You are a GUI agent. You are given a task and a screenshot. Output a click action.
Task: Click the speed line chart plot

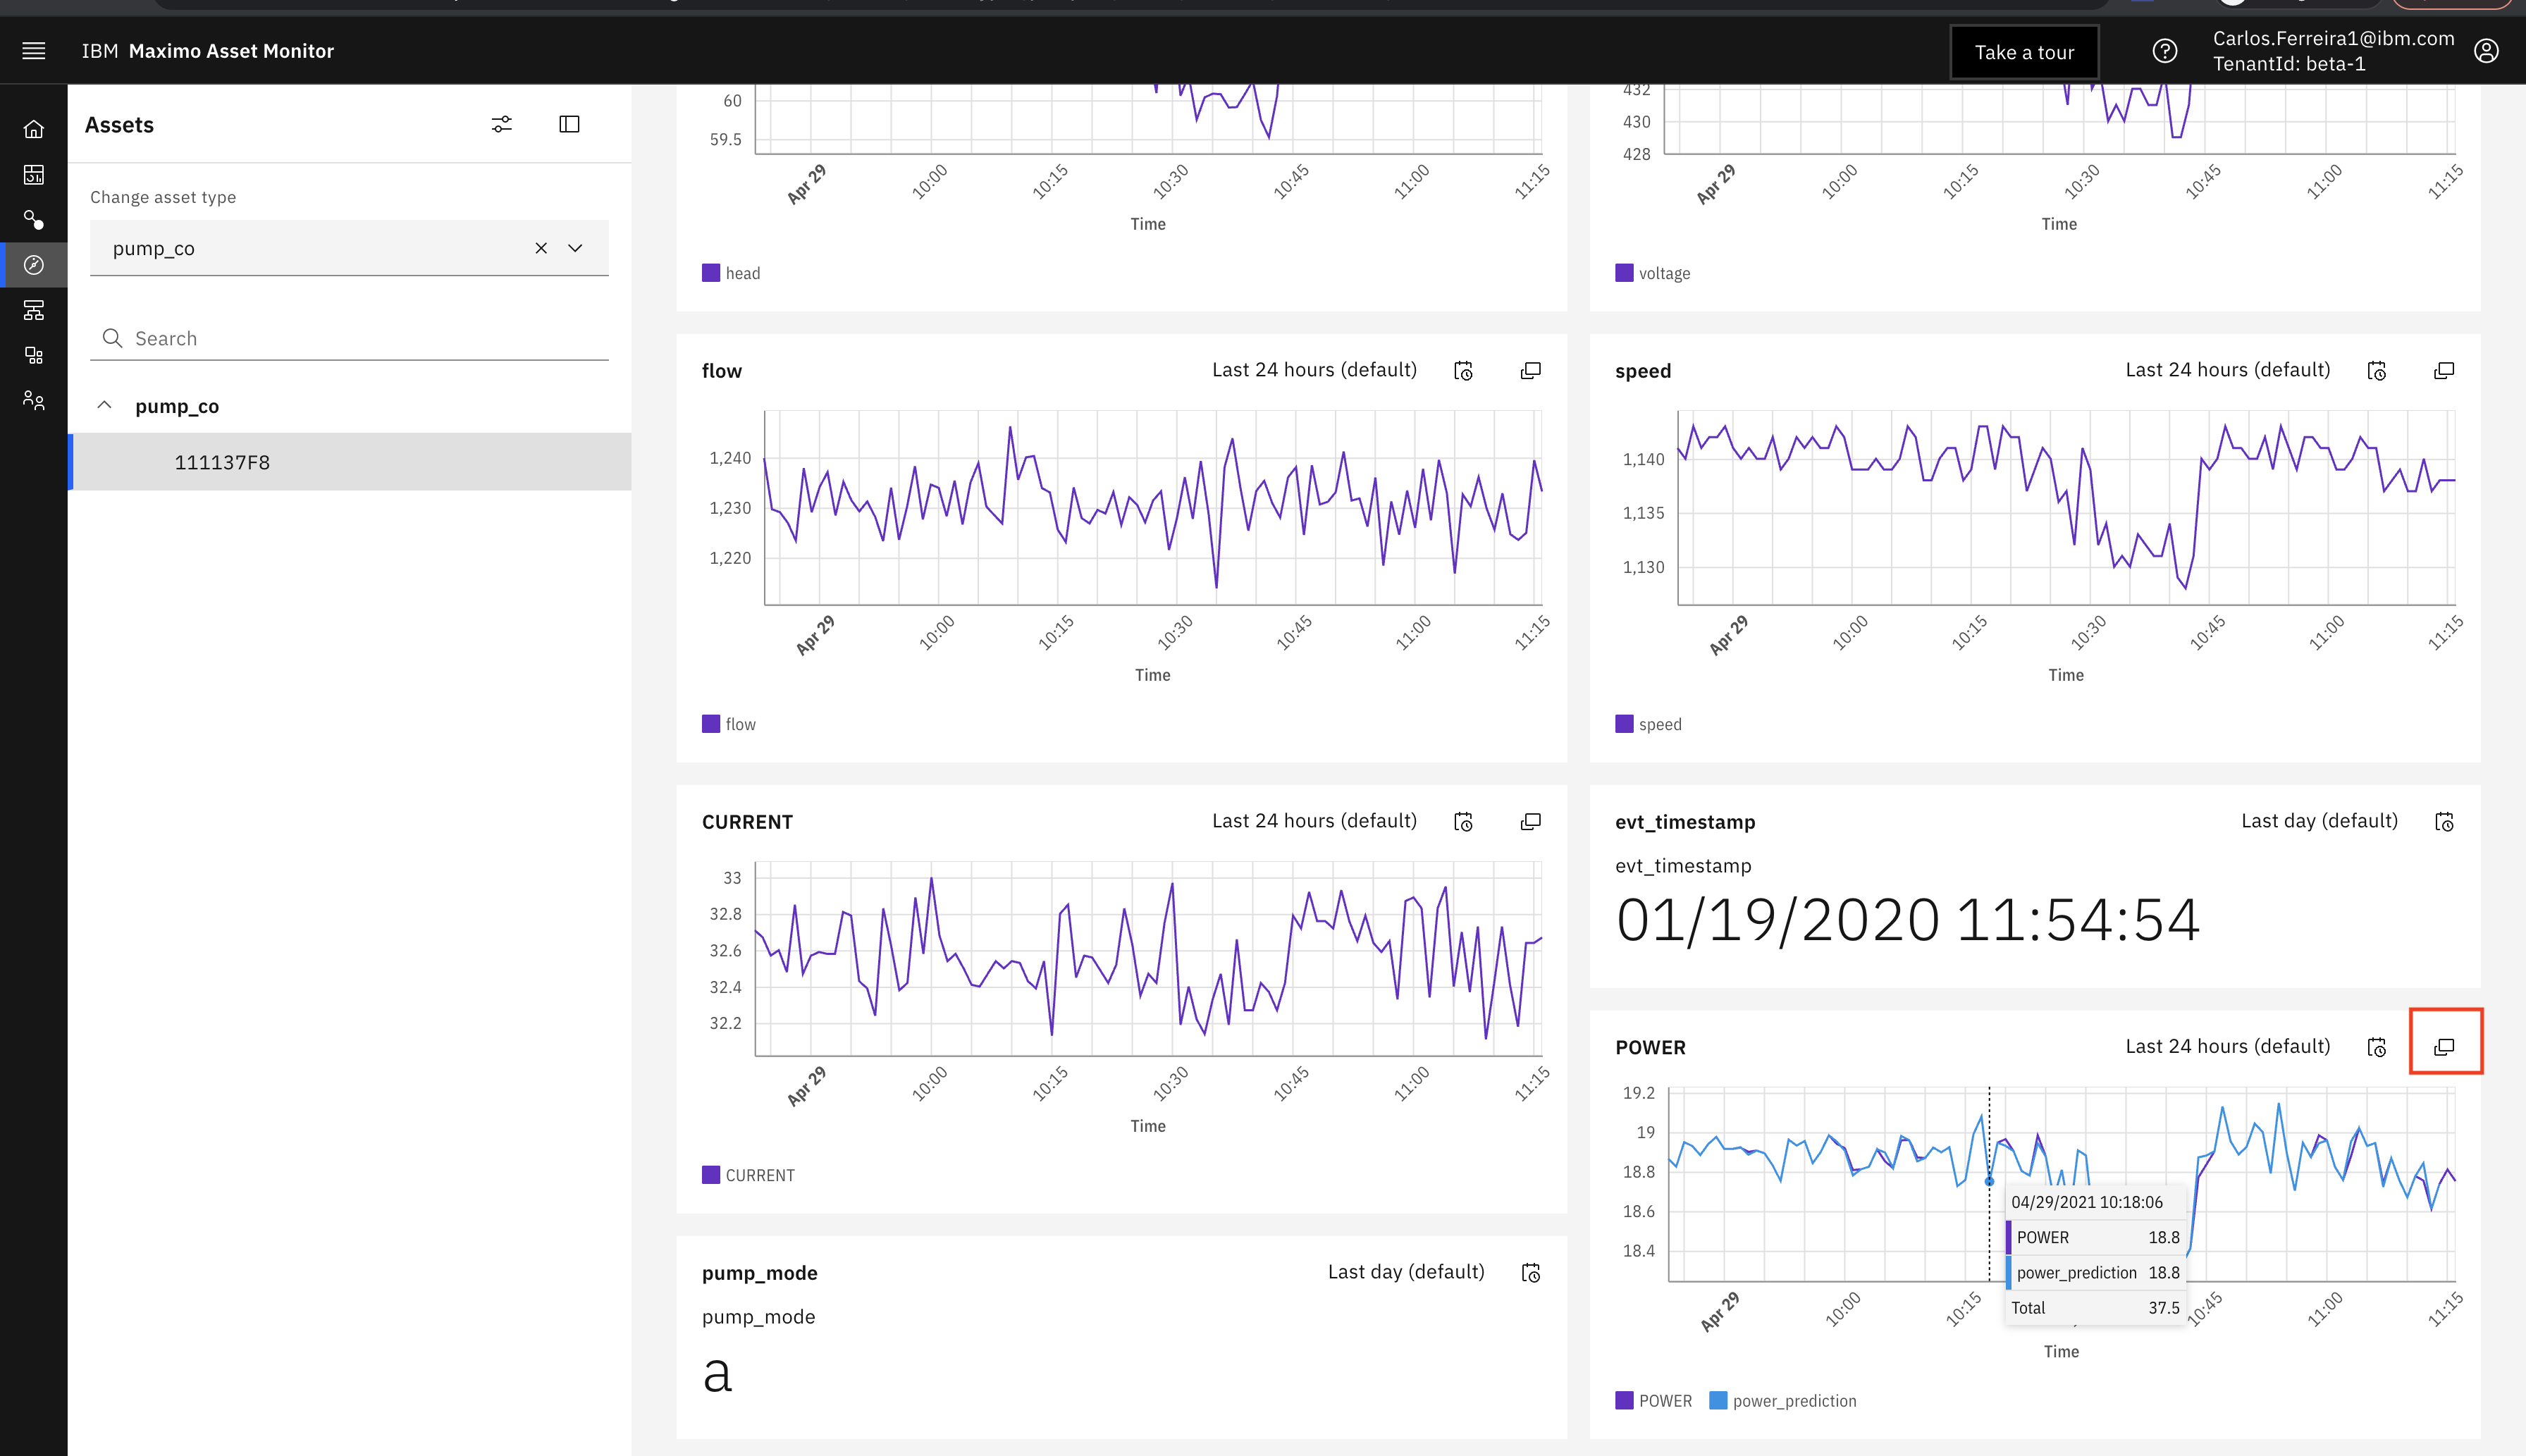click(x=2066, y=507)
